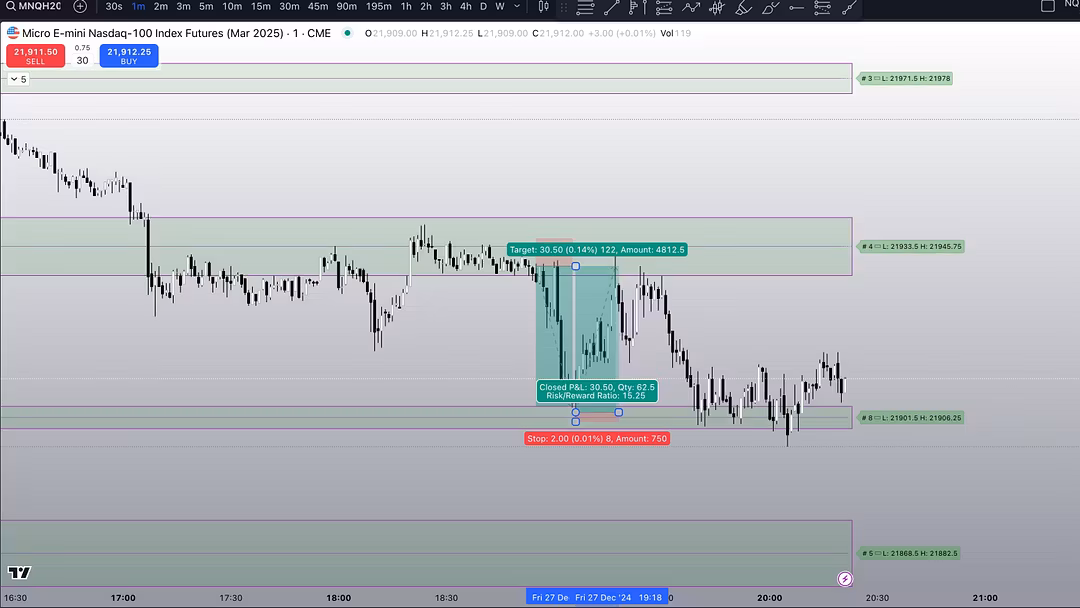Select the trend line drawing tool

(611, 8)
